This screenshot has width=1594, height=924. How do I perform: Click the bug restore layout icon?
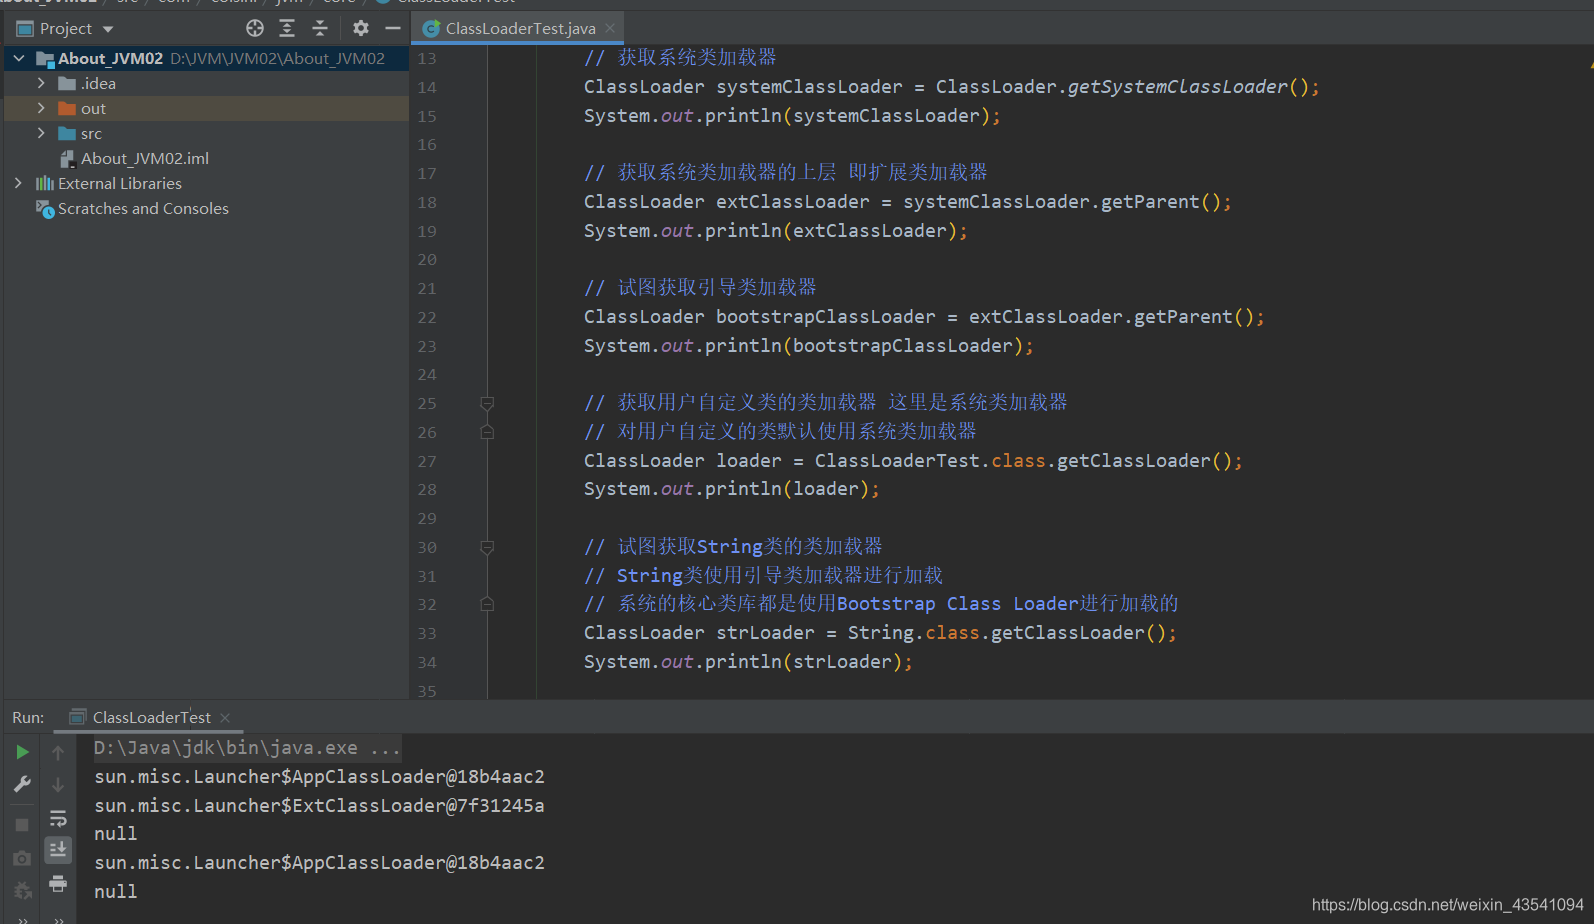point(22,890)
